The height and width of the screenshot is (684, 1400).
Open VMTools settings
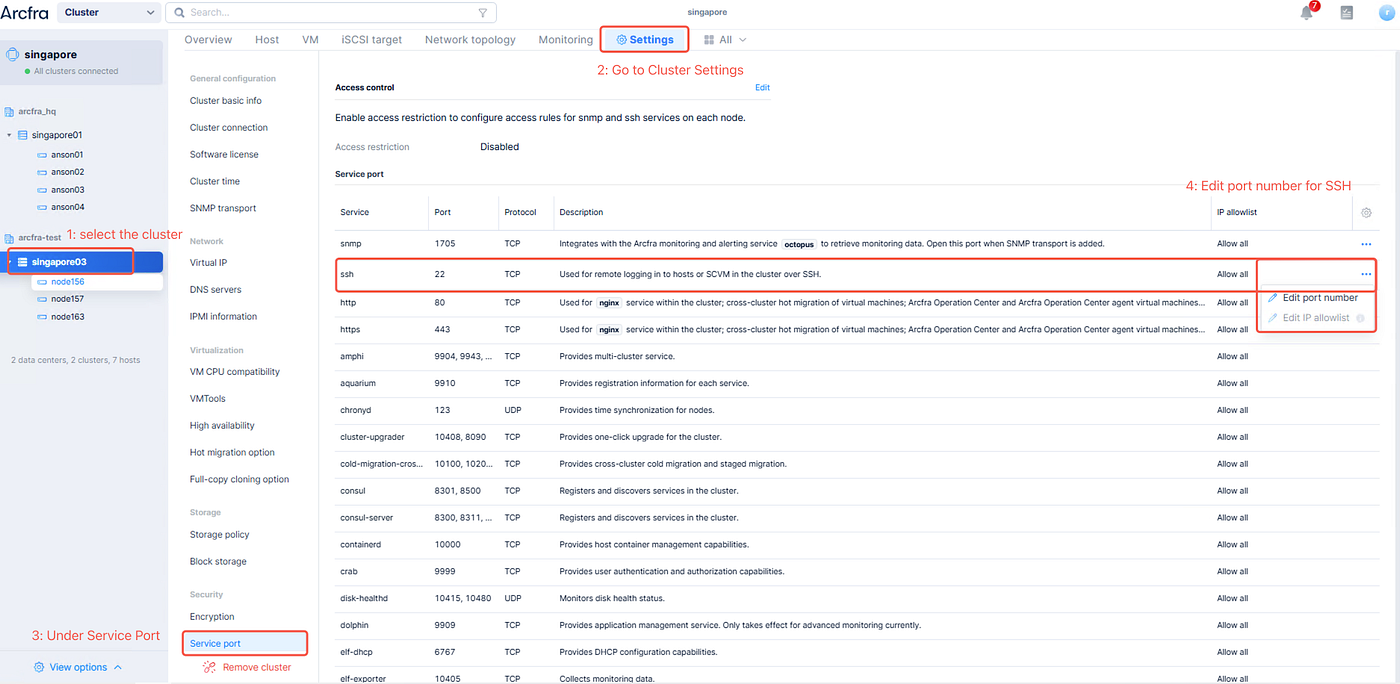click(x=210, y=399)
